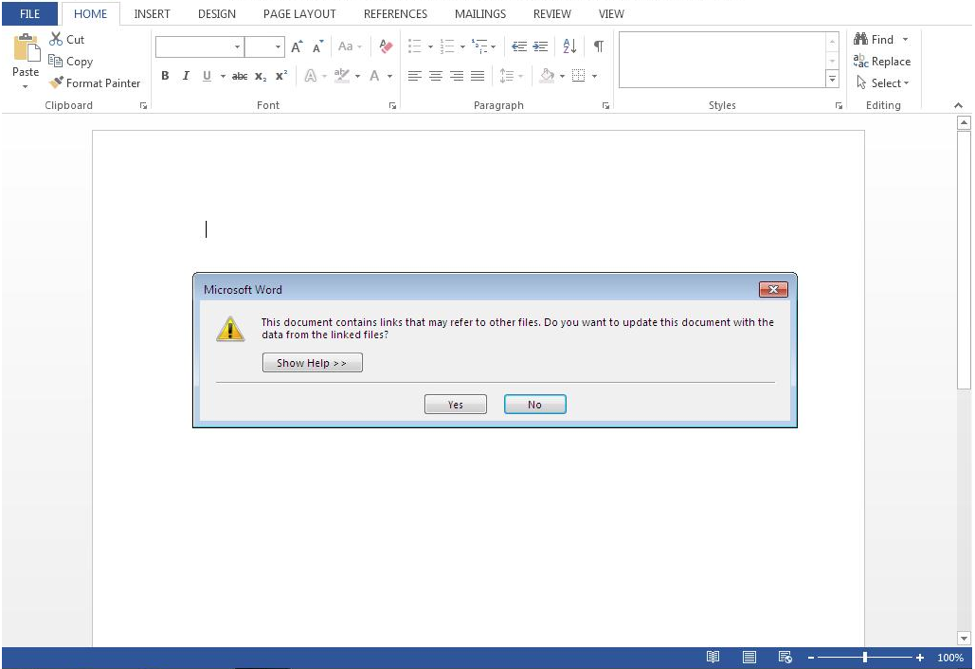975x669 pixels.
Task: Toggle show paragraph marks
Action: 598,47
